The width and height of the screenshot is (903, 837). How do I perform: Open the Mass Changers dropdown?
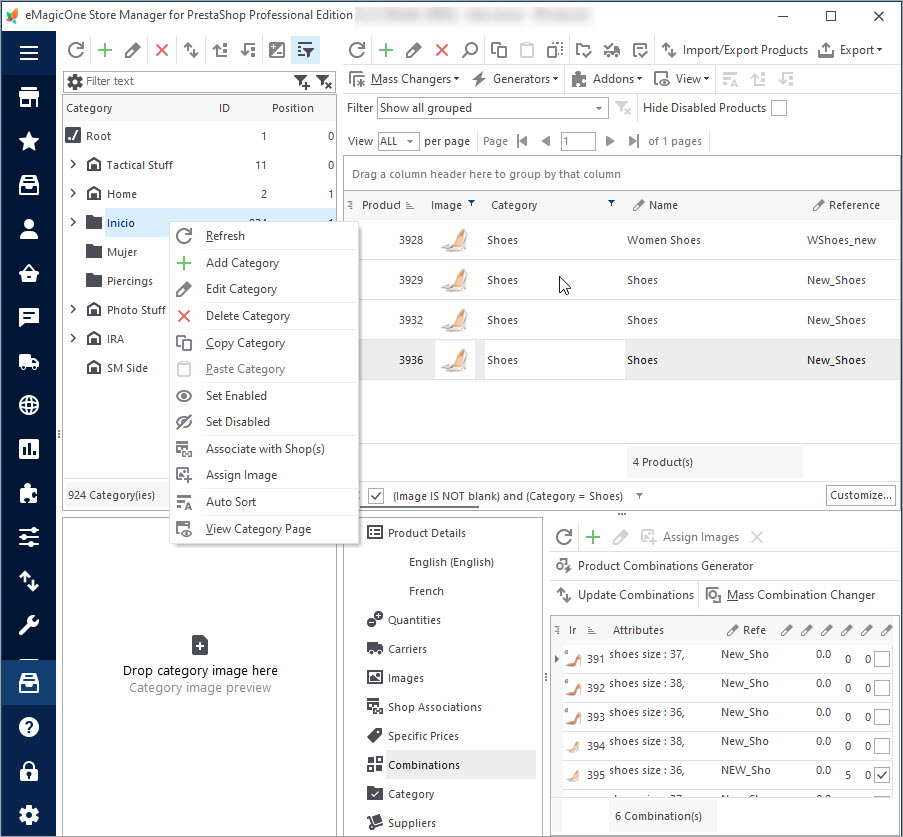[405, 79]
